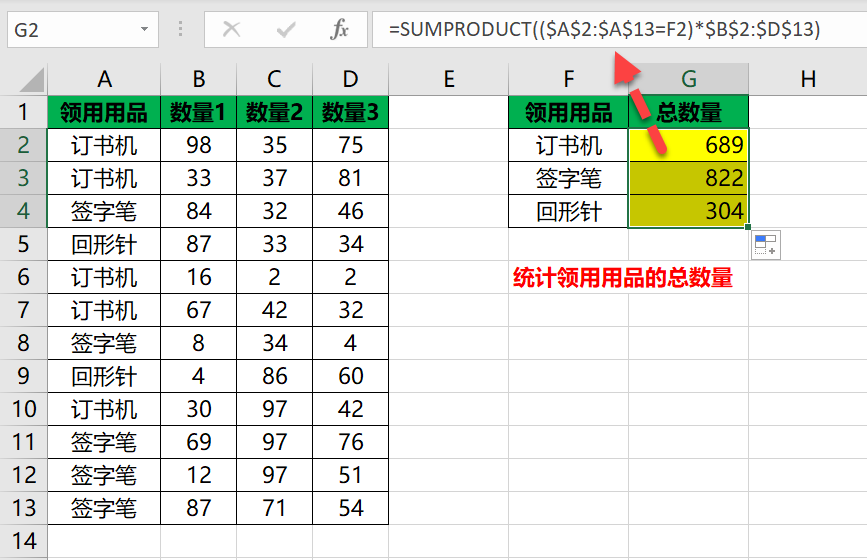Click cell F2 containing 订书机
This screenshot has height=560, width=867.
click(568, 145)
